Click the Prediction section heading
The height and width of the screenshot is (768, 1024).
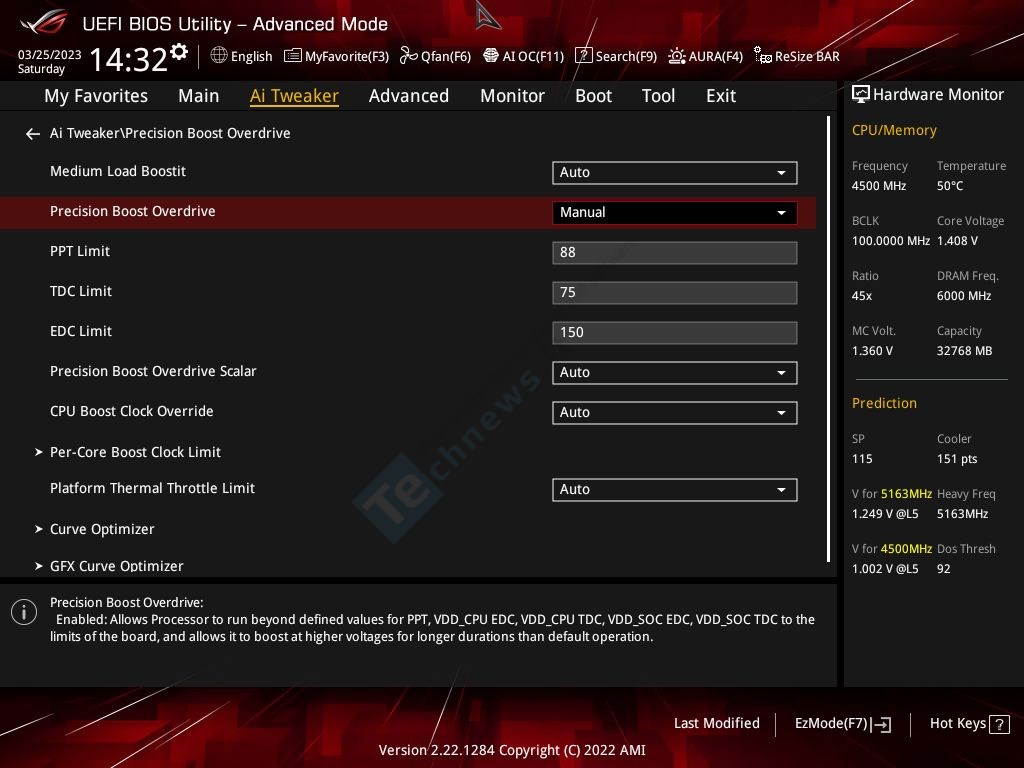click(884, 404)
